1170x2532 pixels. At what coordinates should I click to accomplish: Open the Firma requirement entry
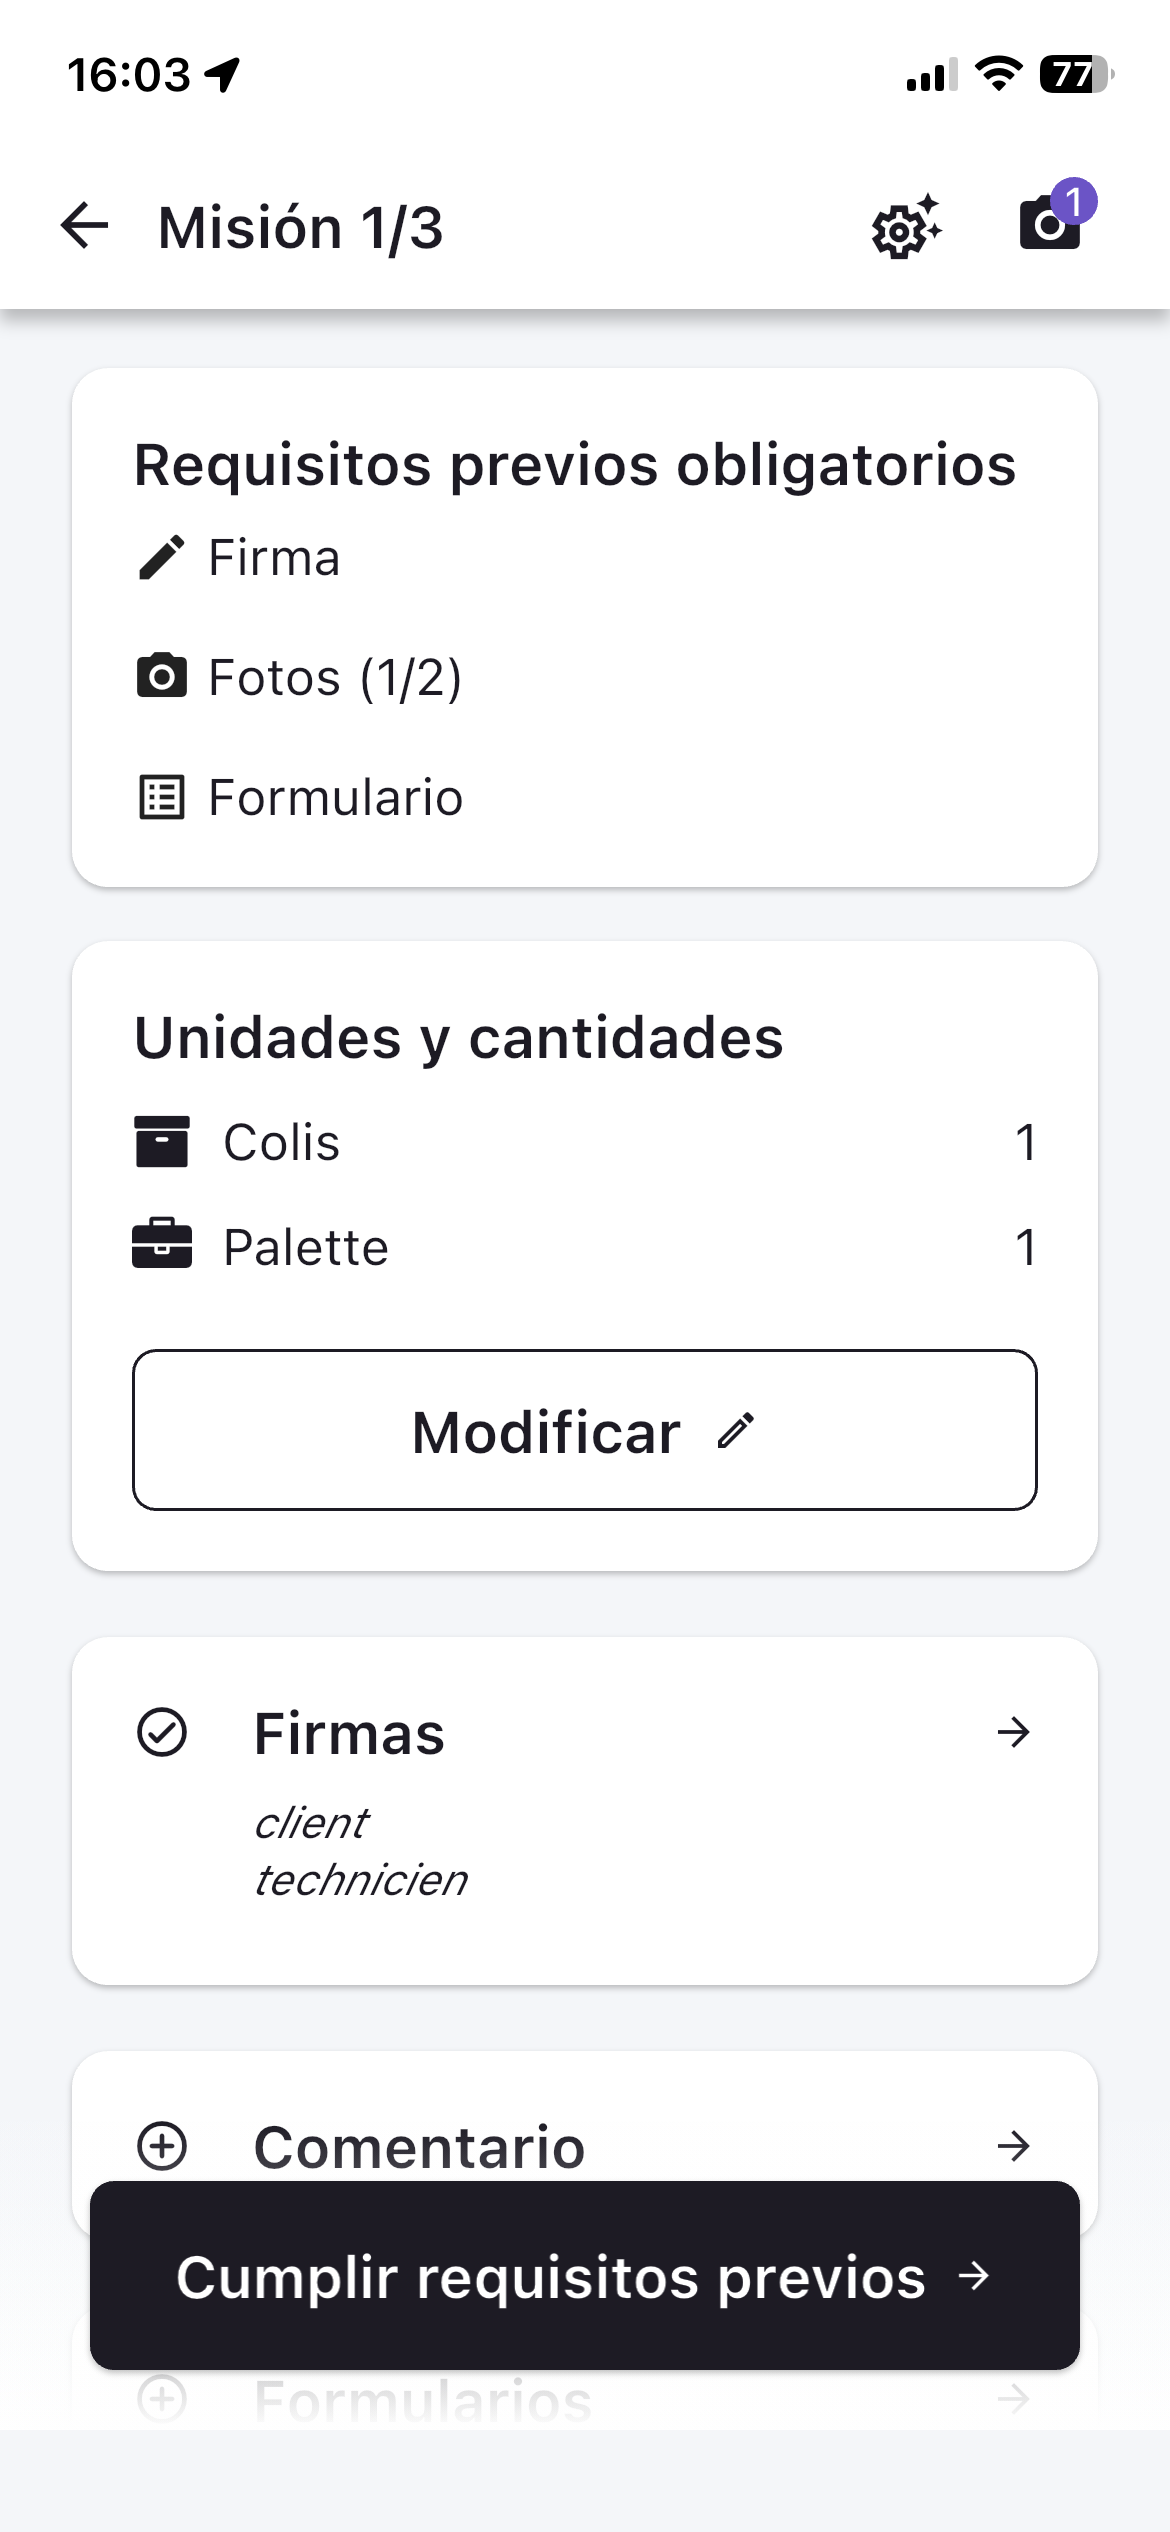[274, 557]
